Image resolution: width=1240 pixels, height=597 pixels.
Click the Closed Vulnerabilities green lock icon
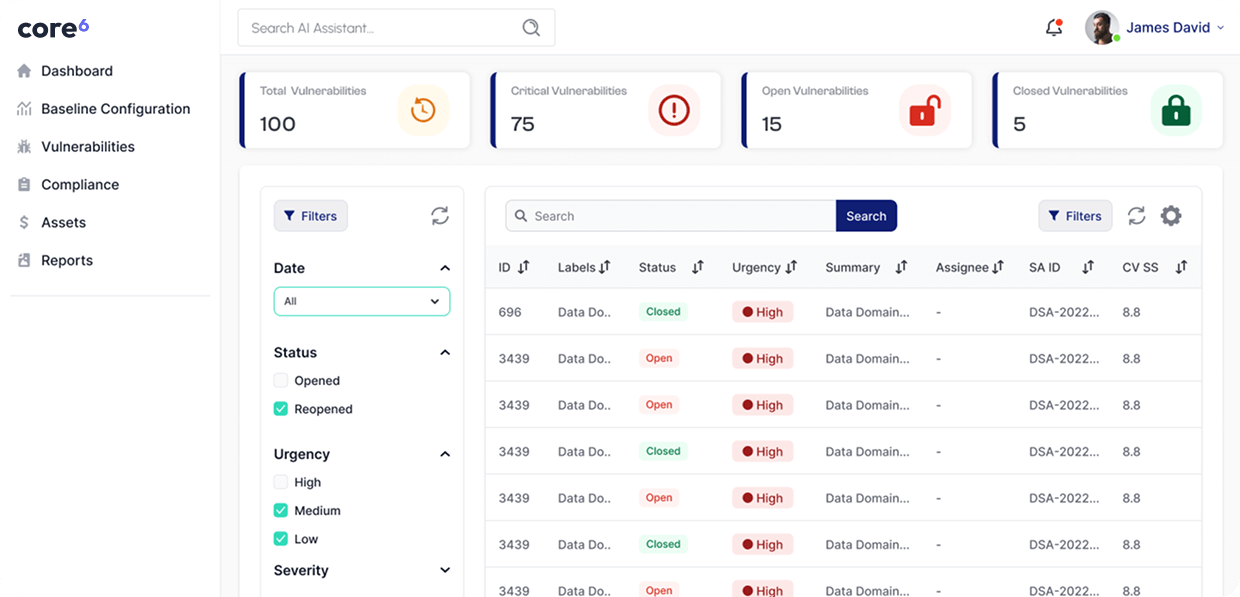click(x=1175, y=110)
